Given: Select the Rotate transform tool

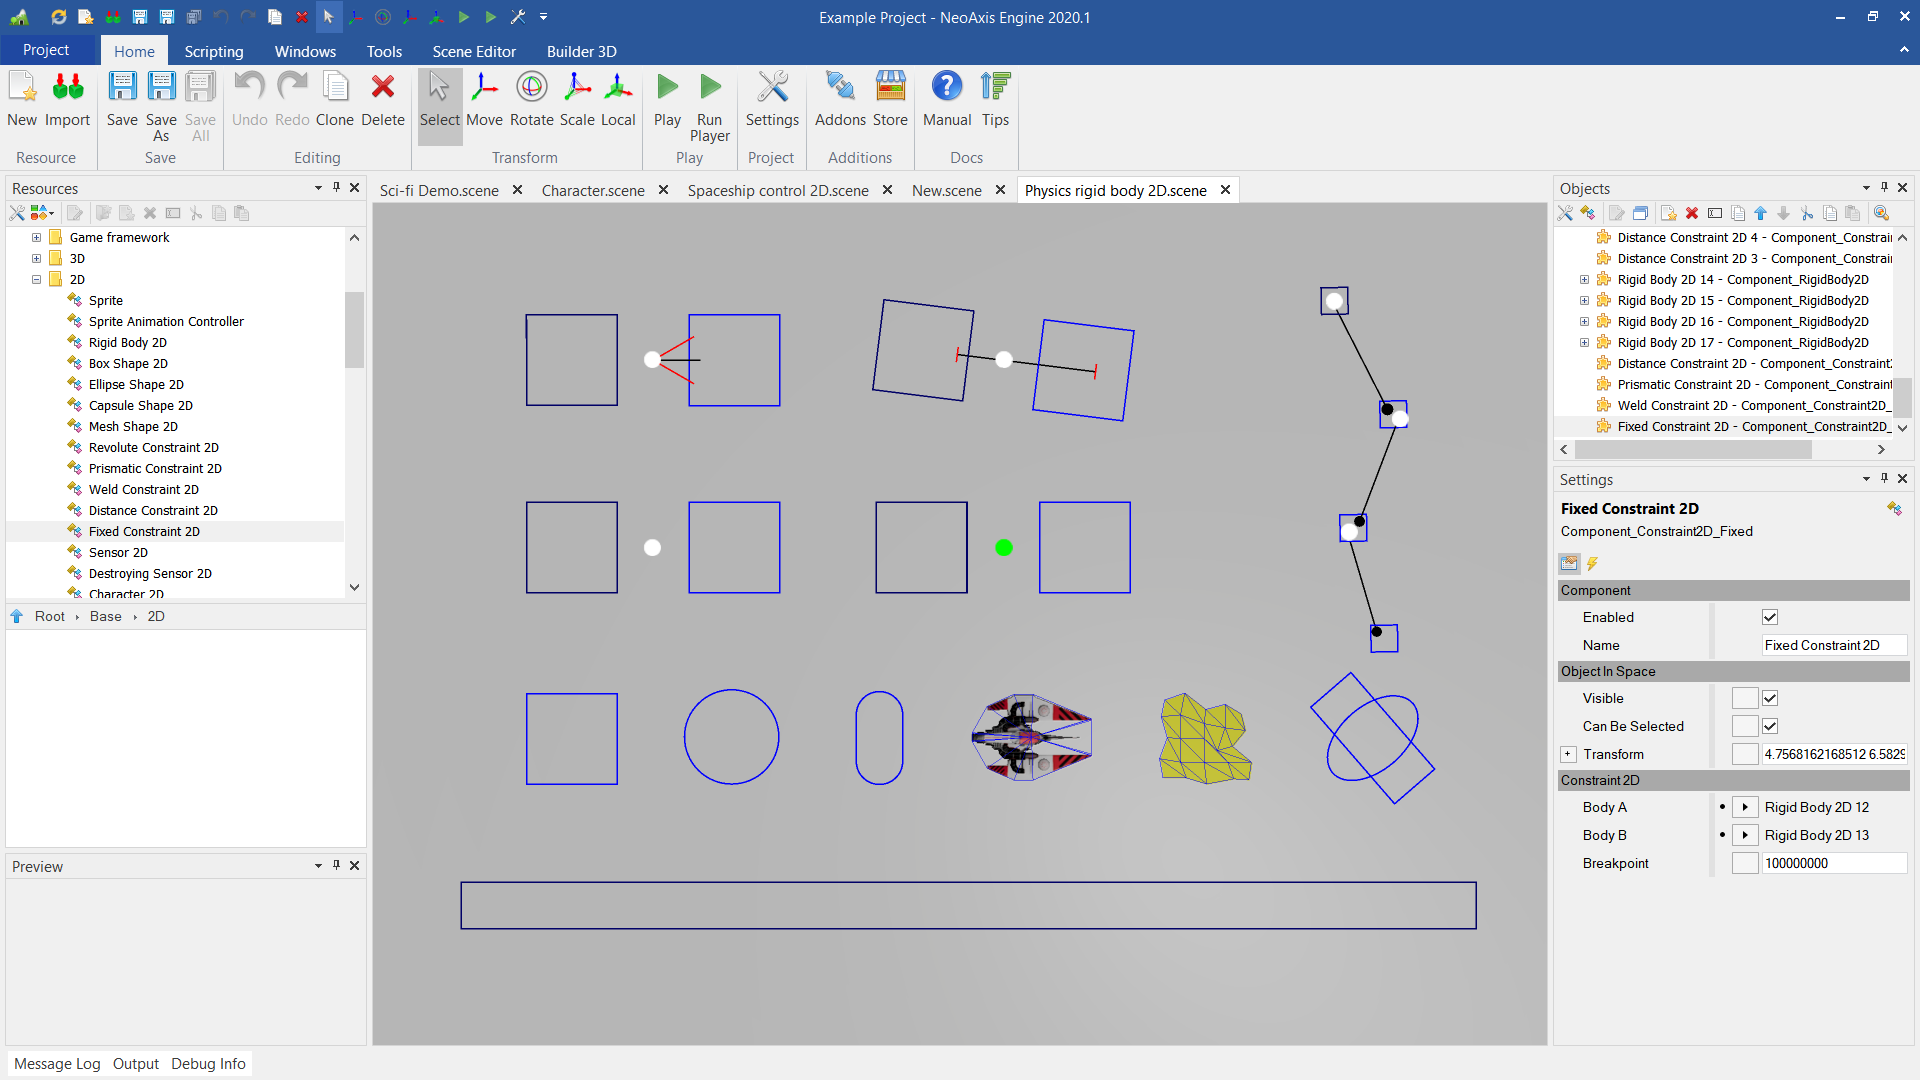Looking at the screenshot, I should 531,99.
